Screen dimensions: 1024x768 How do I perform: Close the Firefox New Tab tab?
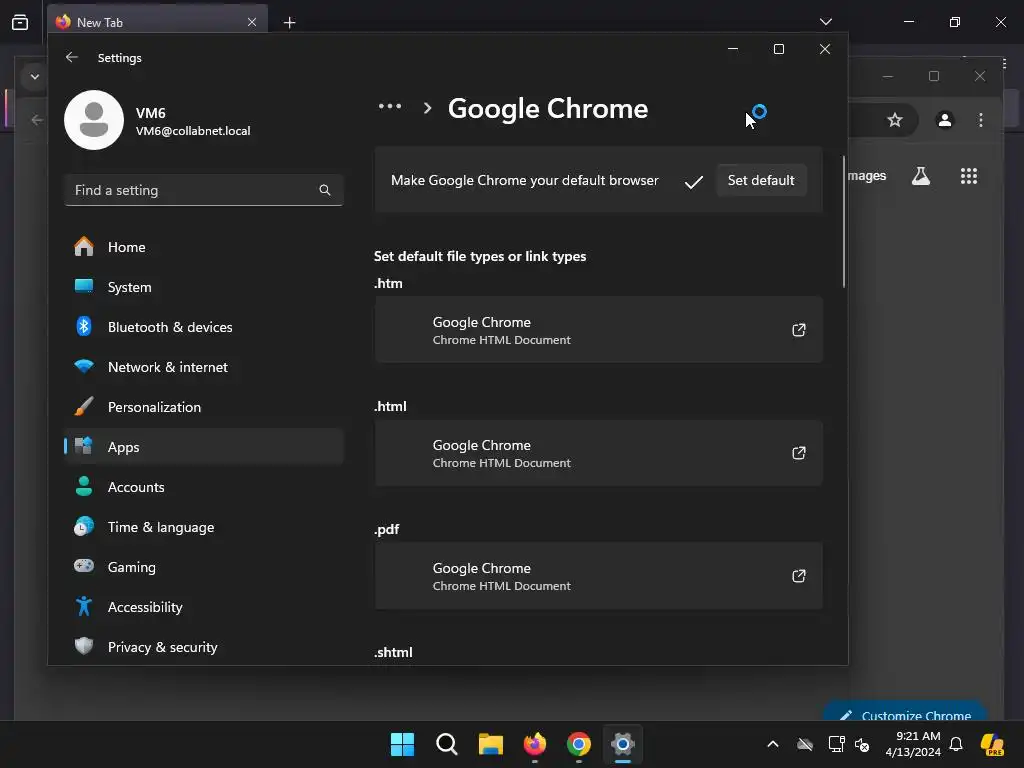coord(252,22)
